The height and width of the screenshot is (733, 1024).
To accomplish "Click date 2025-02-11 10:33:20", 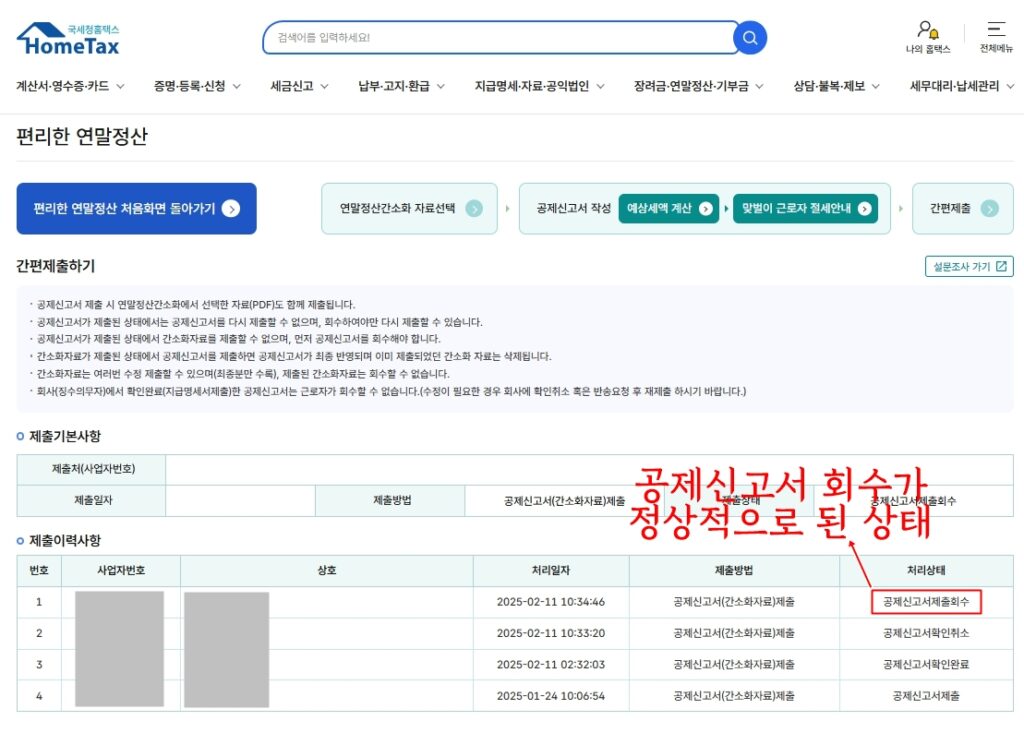I will 551,633.
